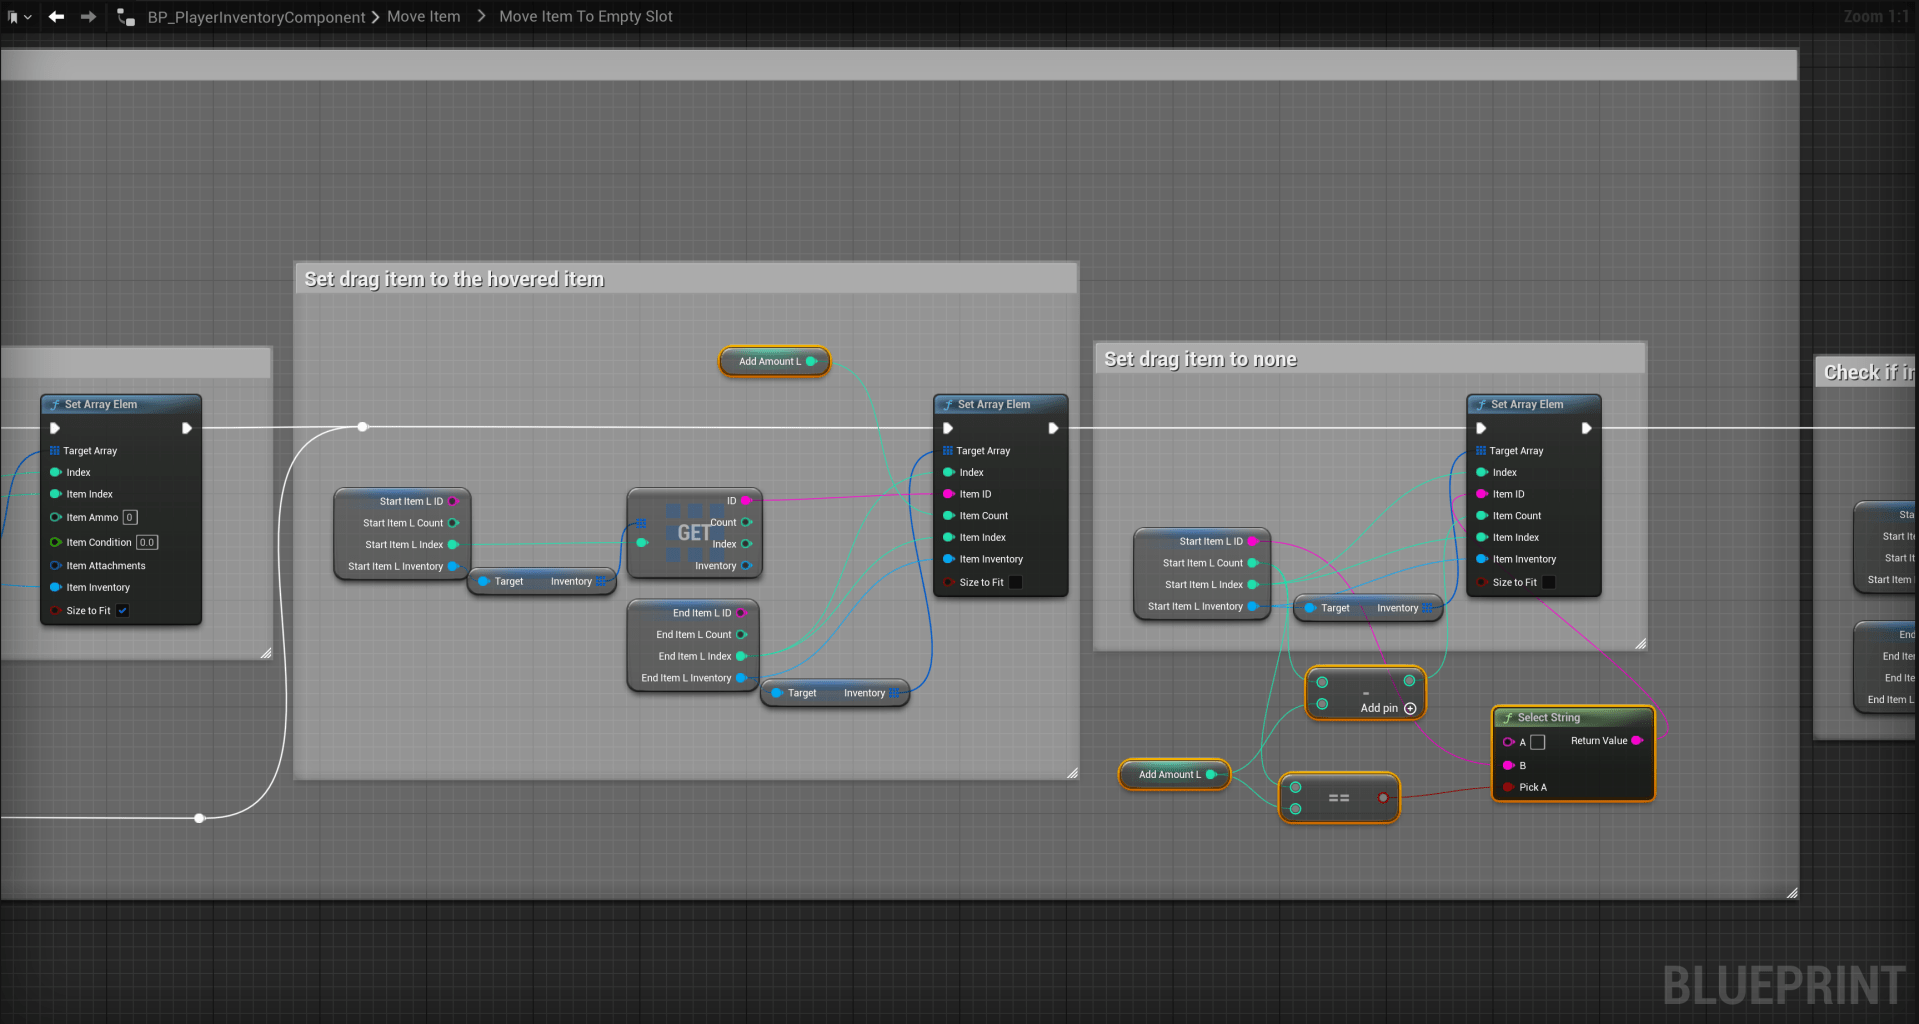Select Move Item To Empty Slot breadcrumb
Image resolution: width=1919 pixels, height=1024 pixels.
point(586,17)
